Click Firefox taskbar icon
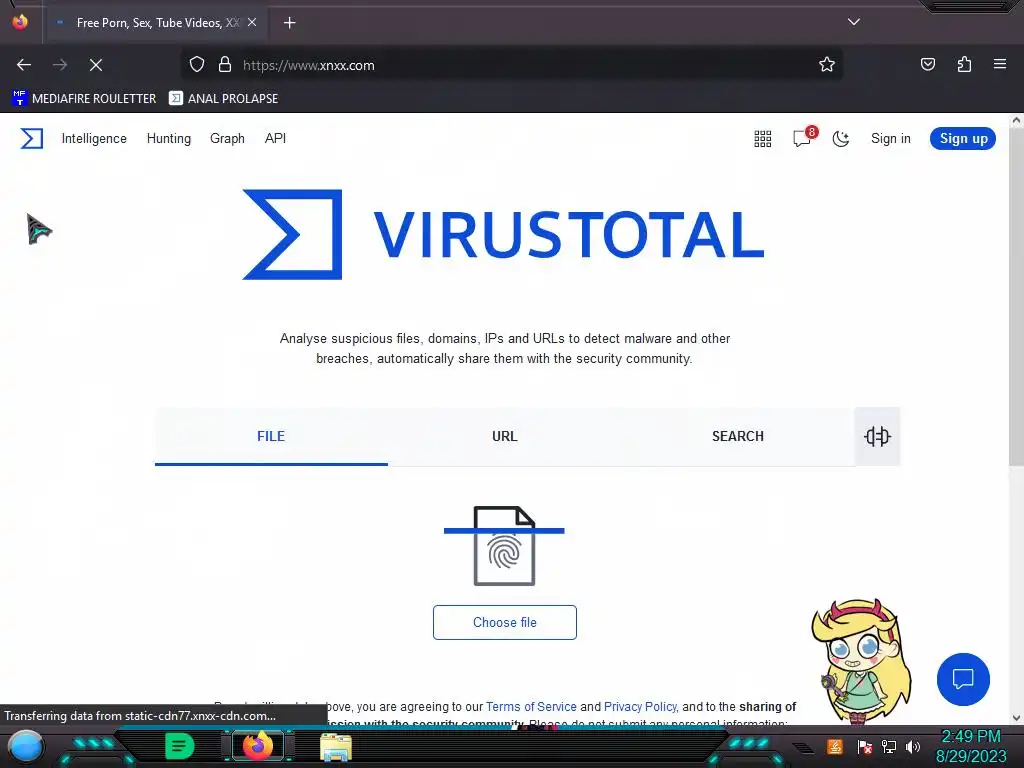The width and height of the screenshot is (1024, 768). click(258, 746)
